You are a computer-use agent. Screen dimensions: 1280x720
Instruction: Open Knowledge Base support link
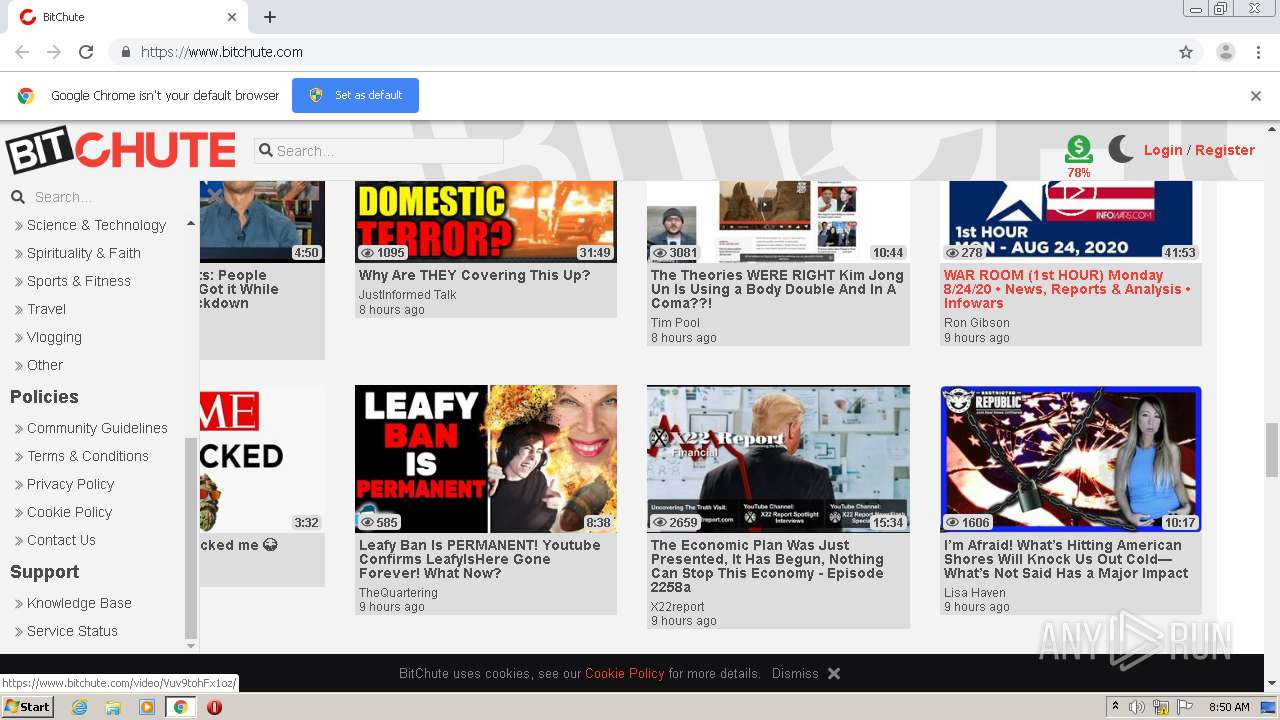[79, 603]
